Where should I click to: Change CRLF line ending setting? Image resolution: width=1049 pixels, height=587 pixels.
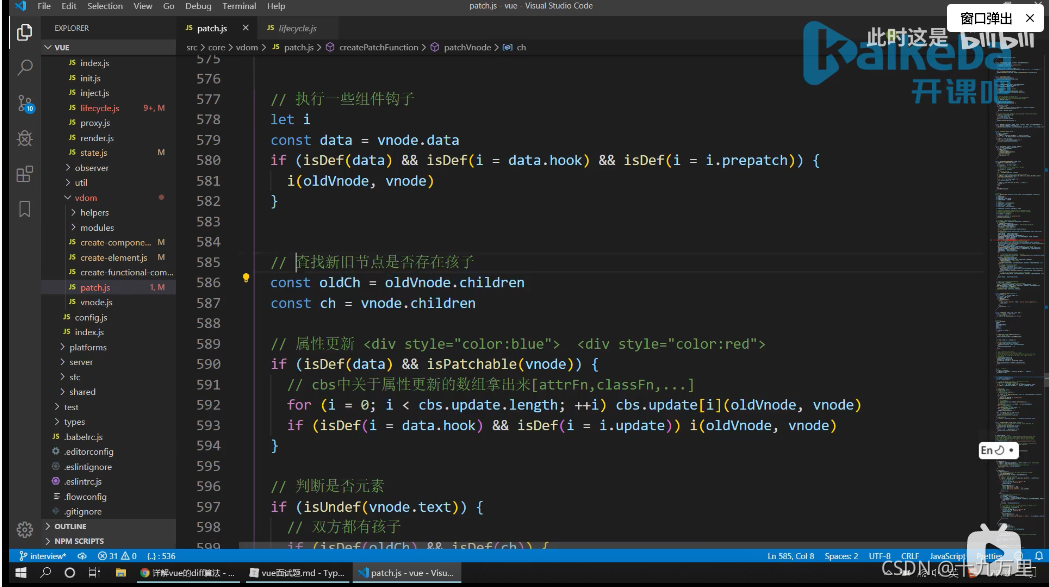[x=911, y=556]
